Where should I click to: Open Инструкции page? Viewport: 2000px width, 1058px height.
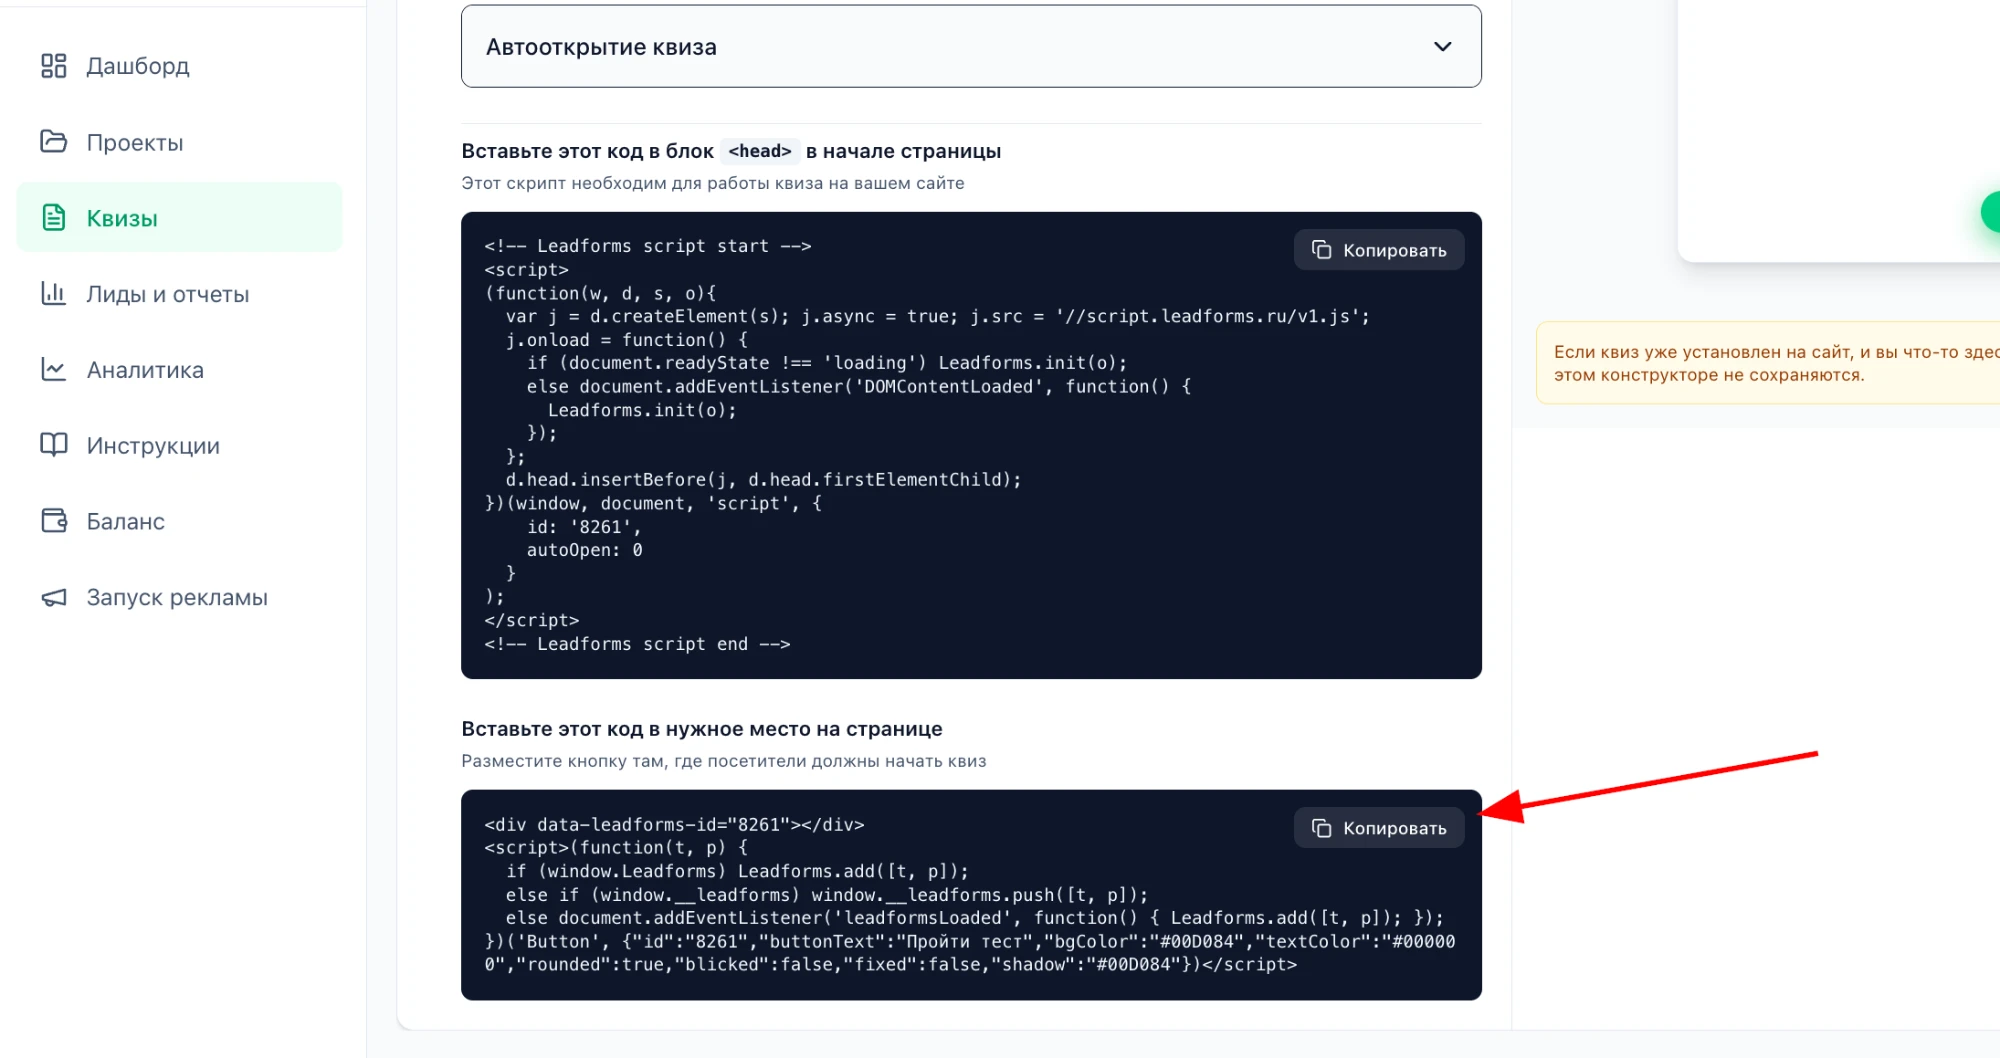[x=180, y=446]
